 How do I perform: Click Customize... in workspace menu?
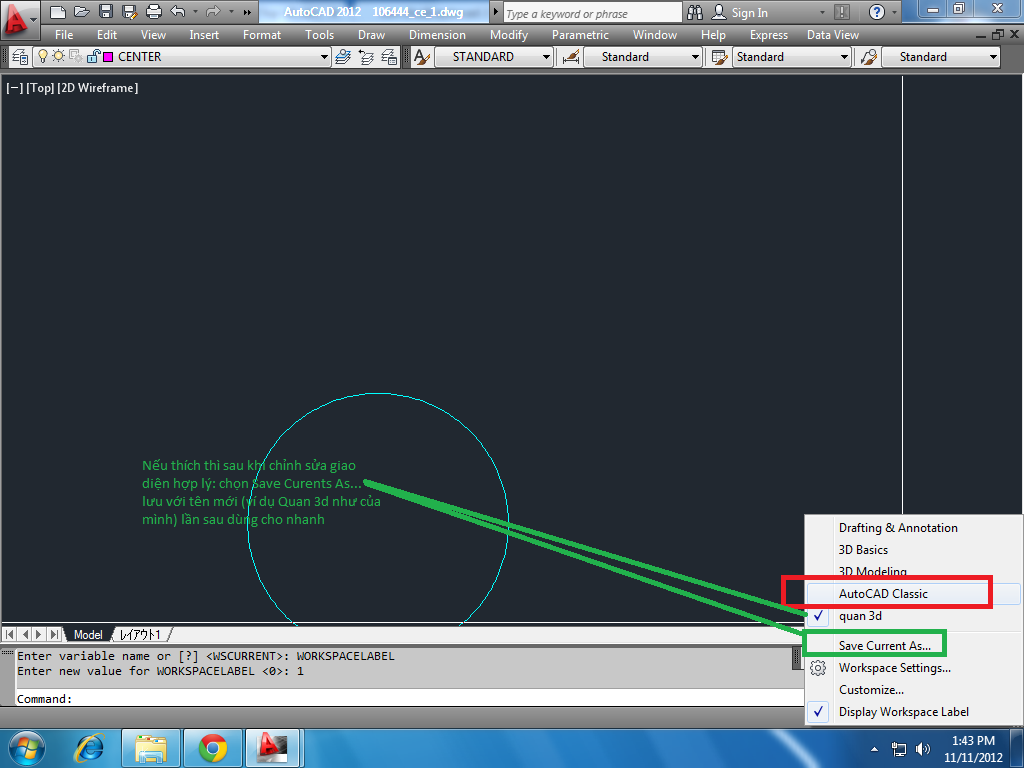pos(912,690)
